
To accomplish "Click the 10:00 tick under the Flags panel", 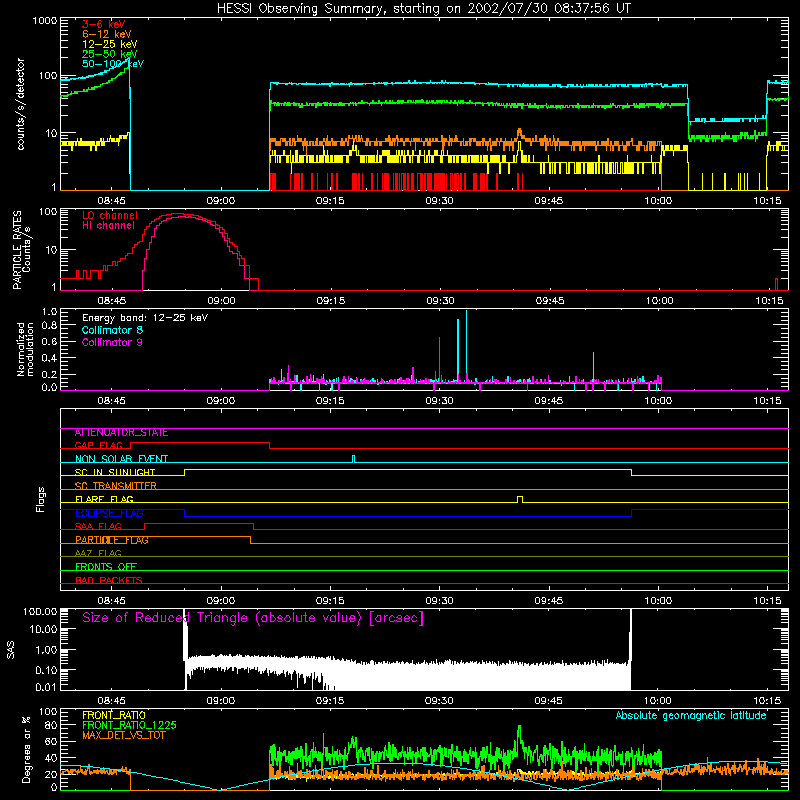I will [x=658, y=601].
